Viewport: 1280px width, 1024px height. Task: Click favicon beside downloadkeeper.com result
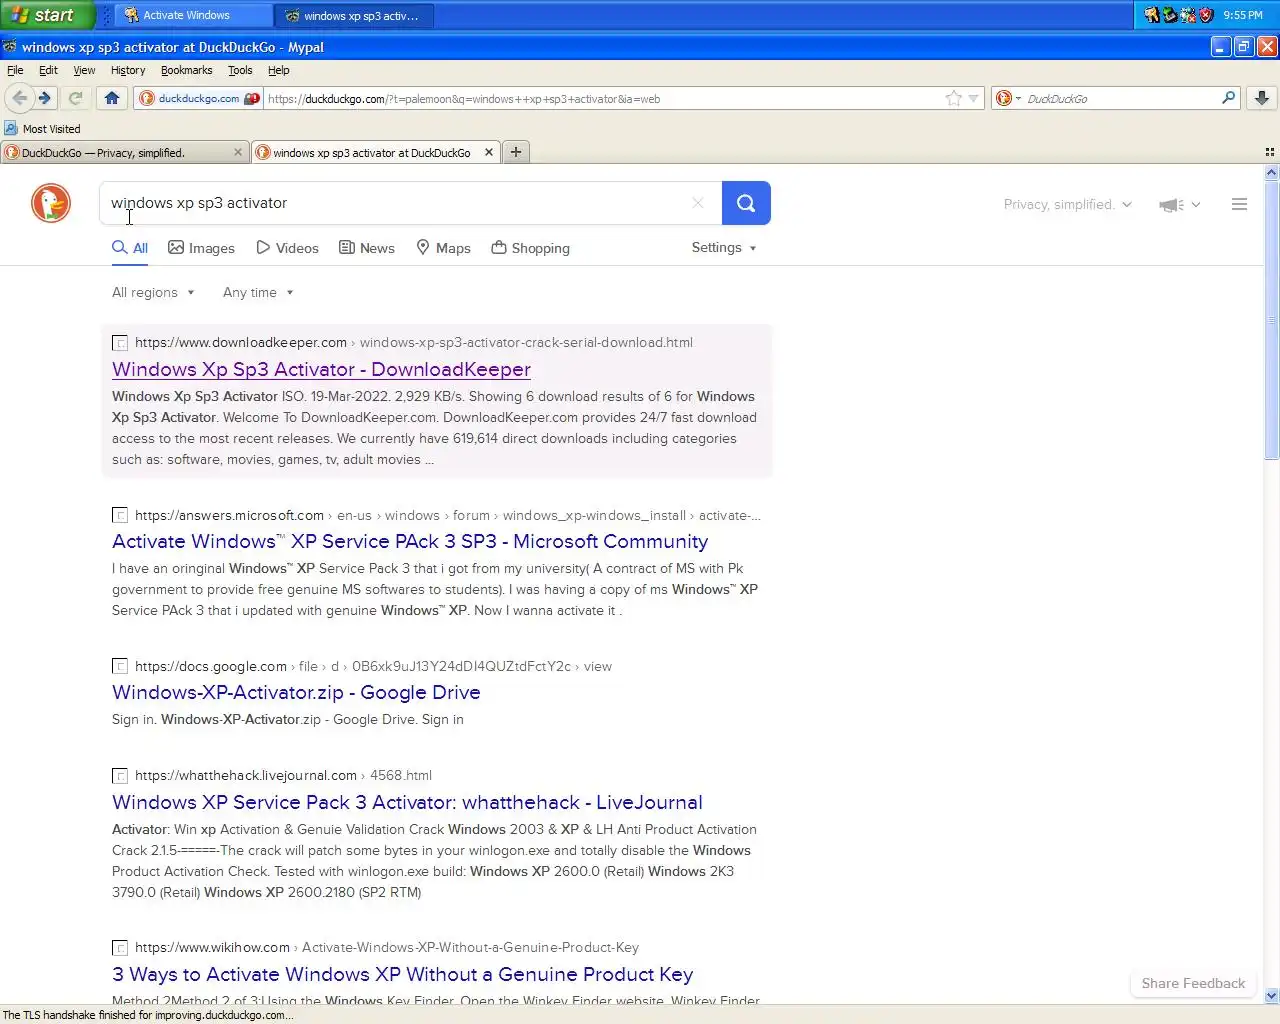120,343
